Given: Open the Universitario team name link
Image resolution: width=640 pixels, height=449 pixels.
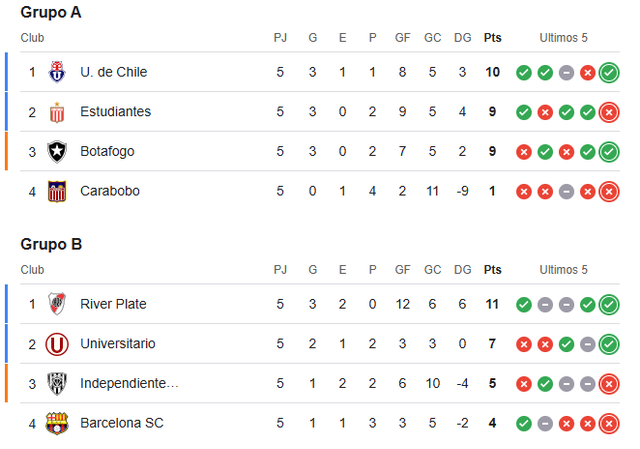Looking at the screenshot, I should [118, 343].
